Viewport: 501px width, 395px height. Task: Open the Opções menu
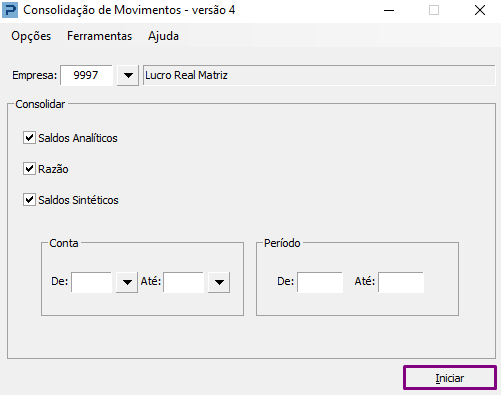[31, 36]
